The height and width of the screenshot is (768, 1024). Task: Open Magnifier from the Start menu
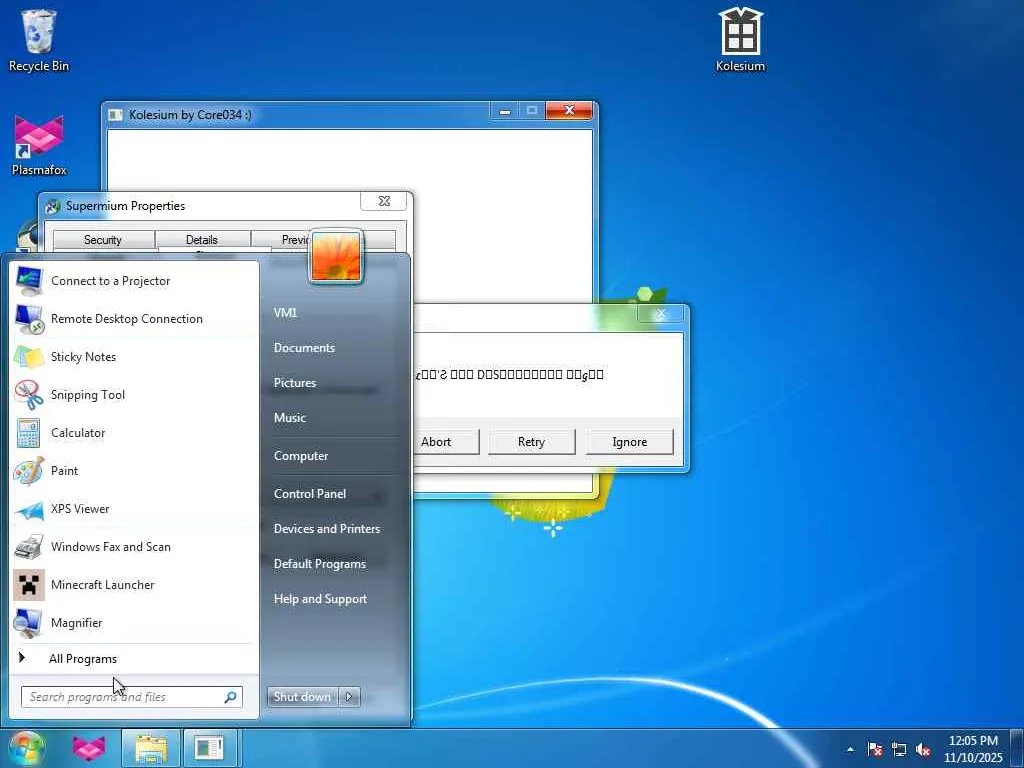[x=135, y=622]
